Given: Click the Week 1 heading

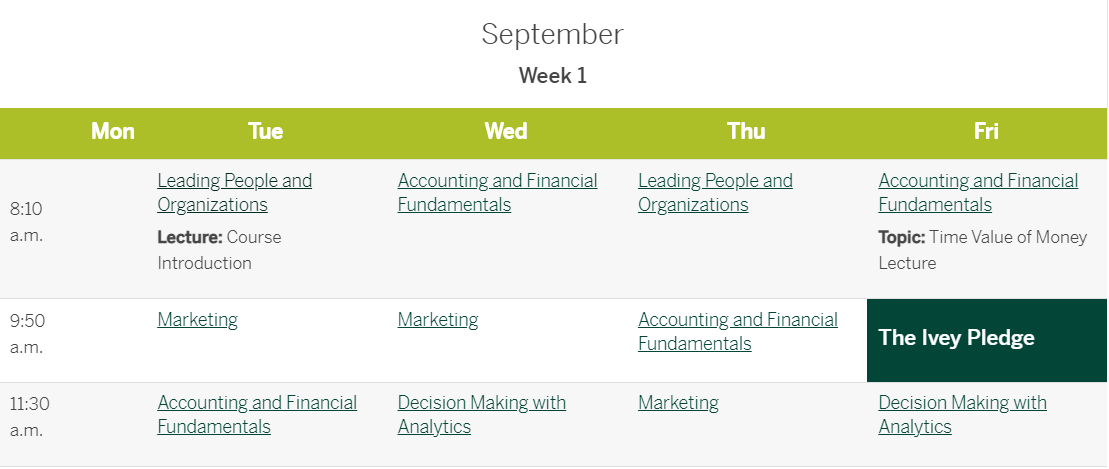Looking at the screenshot, I should [553, 76].
